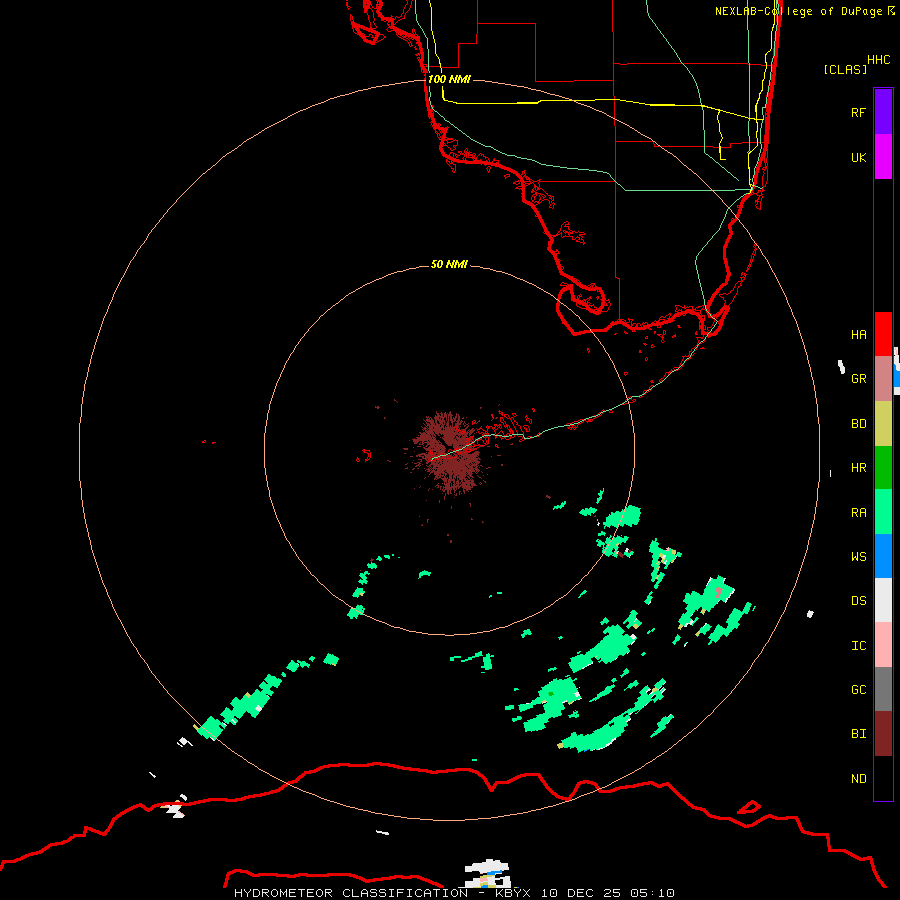
Task: Click the 'UK' legend label
Action: pyautogui.click(x=858, y=157)
